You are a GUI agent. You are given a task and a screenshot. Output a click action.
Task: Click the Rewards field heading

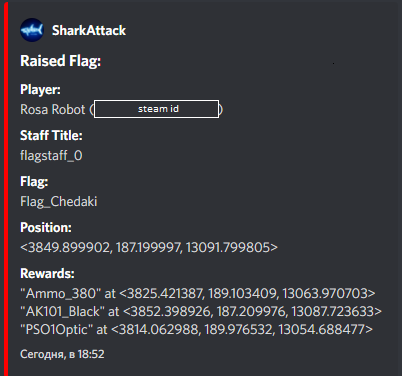click(47, 274)
